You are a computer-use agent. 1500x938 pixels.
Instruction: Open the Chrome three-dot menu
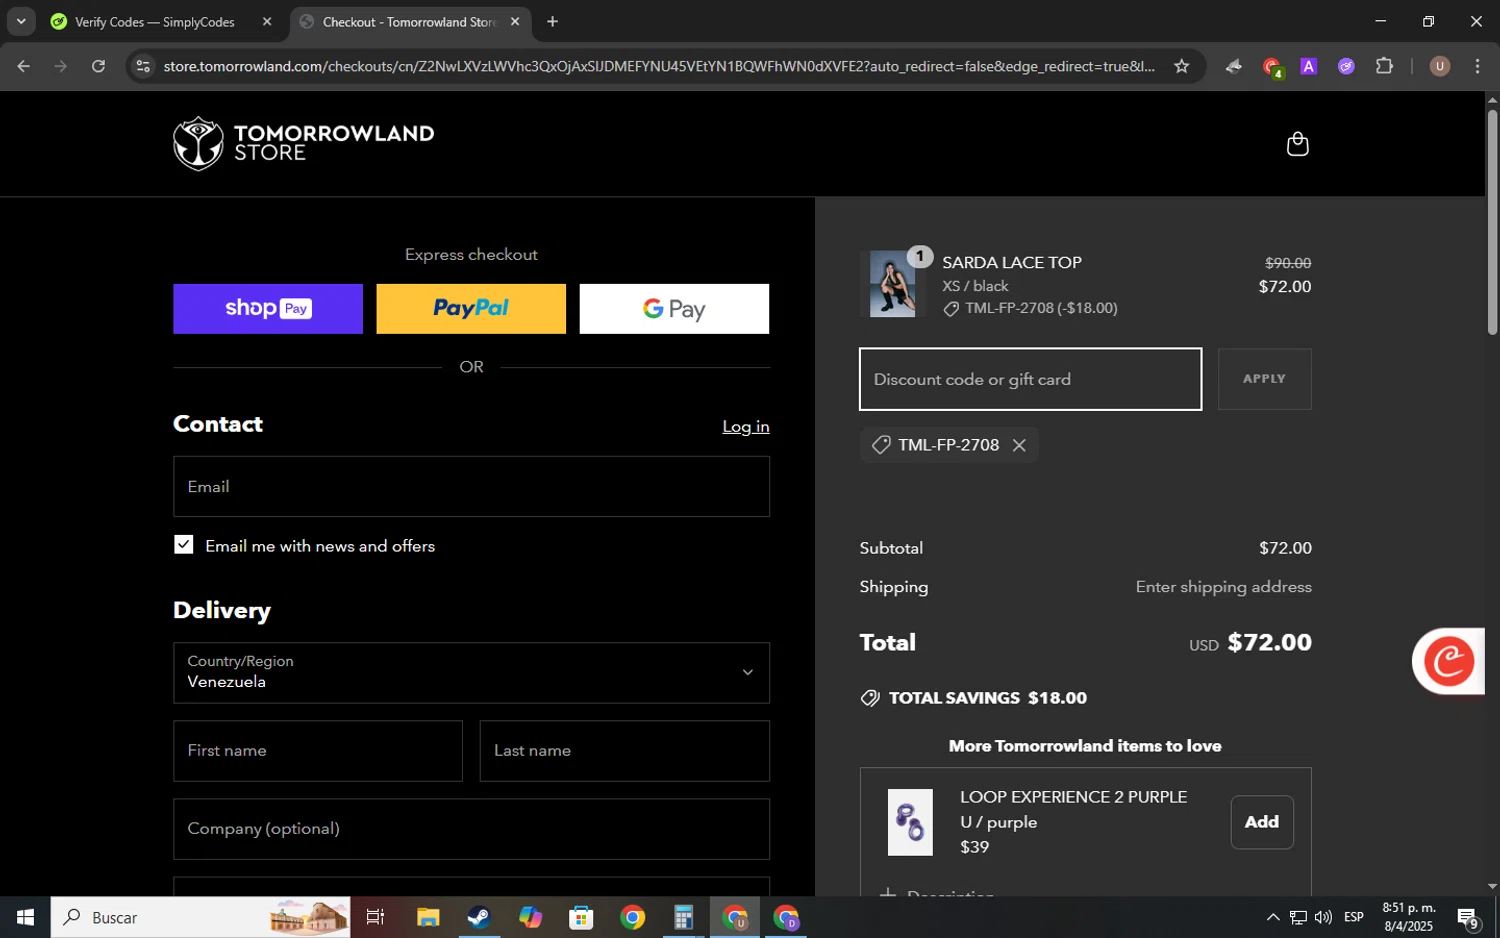click(x=1477, y=67)
